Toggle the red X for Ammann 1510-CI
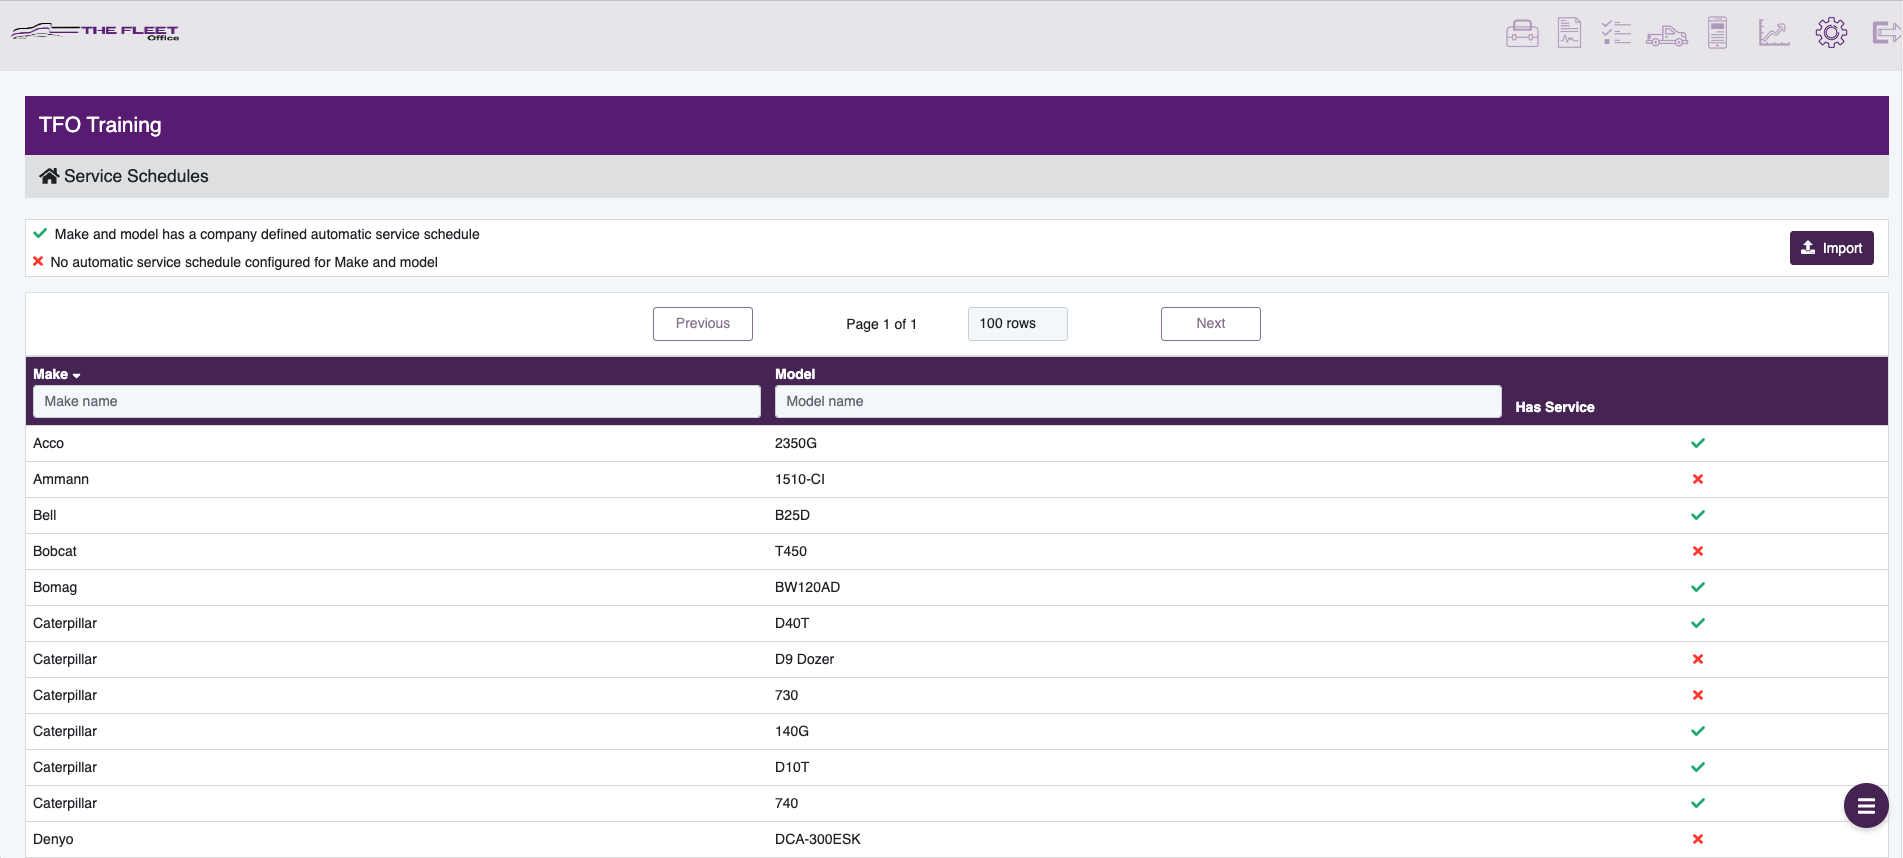Image resolution: width=1903 pixels, height=858 pixels. pyautogui.click(x=1697, y=479)
